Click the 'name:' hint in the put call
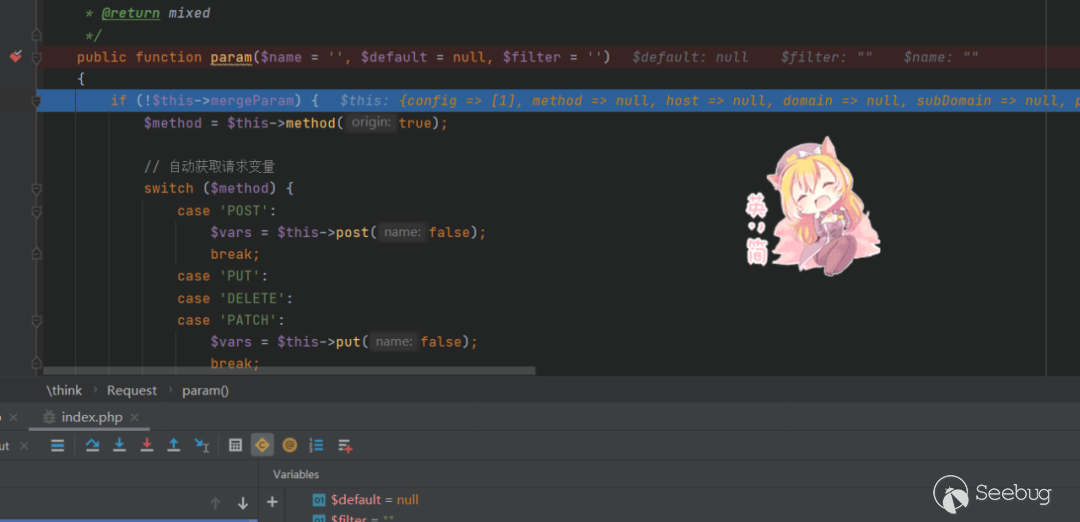Image resolution: width=1080 pixels, height=522 pixels. pos(395,342)
